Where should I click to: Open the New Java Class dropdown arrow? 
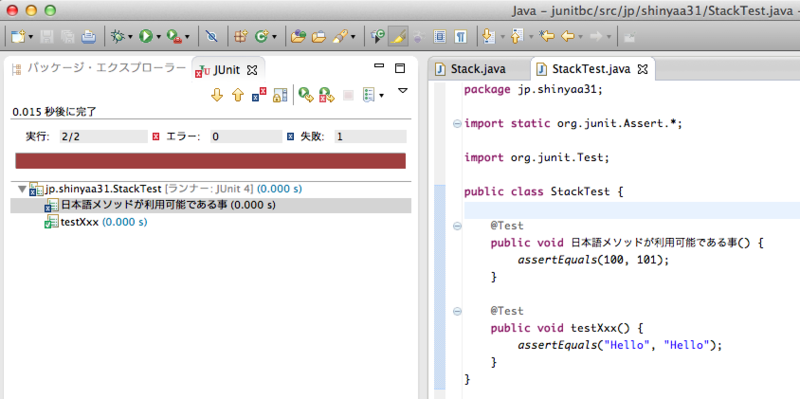pos(274,37)
